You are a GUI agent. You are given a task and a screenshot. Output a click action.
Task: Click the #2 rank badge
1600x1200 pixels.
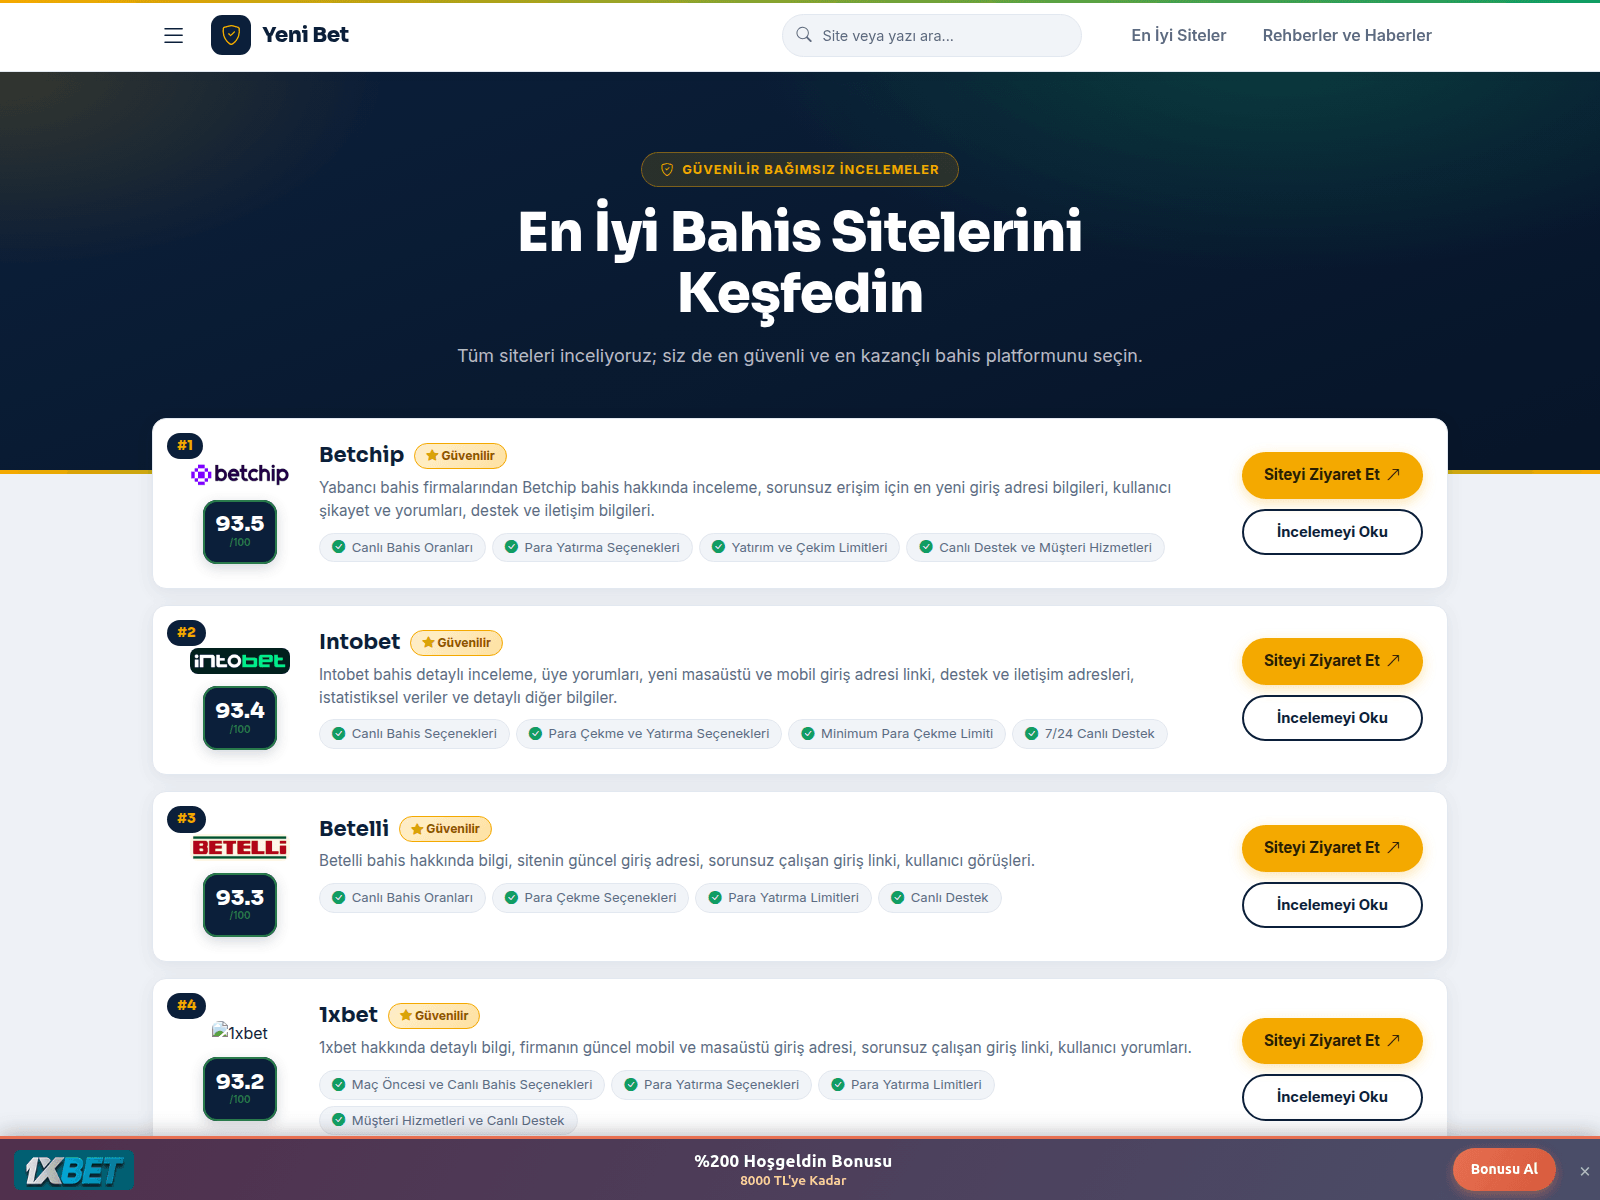pos(186,632)
